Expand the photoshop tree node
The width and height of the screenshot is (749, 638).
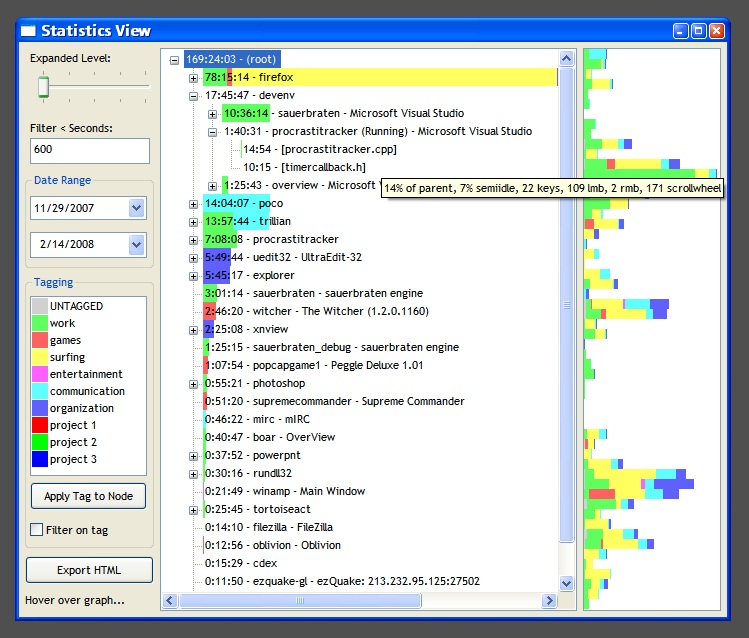pyautogui.click(x=193, y=384)
